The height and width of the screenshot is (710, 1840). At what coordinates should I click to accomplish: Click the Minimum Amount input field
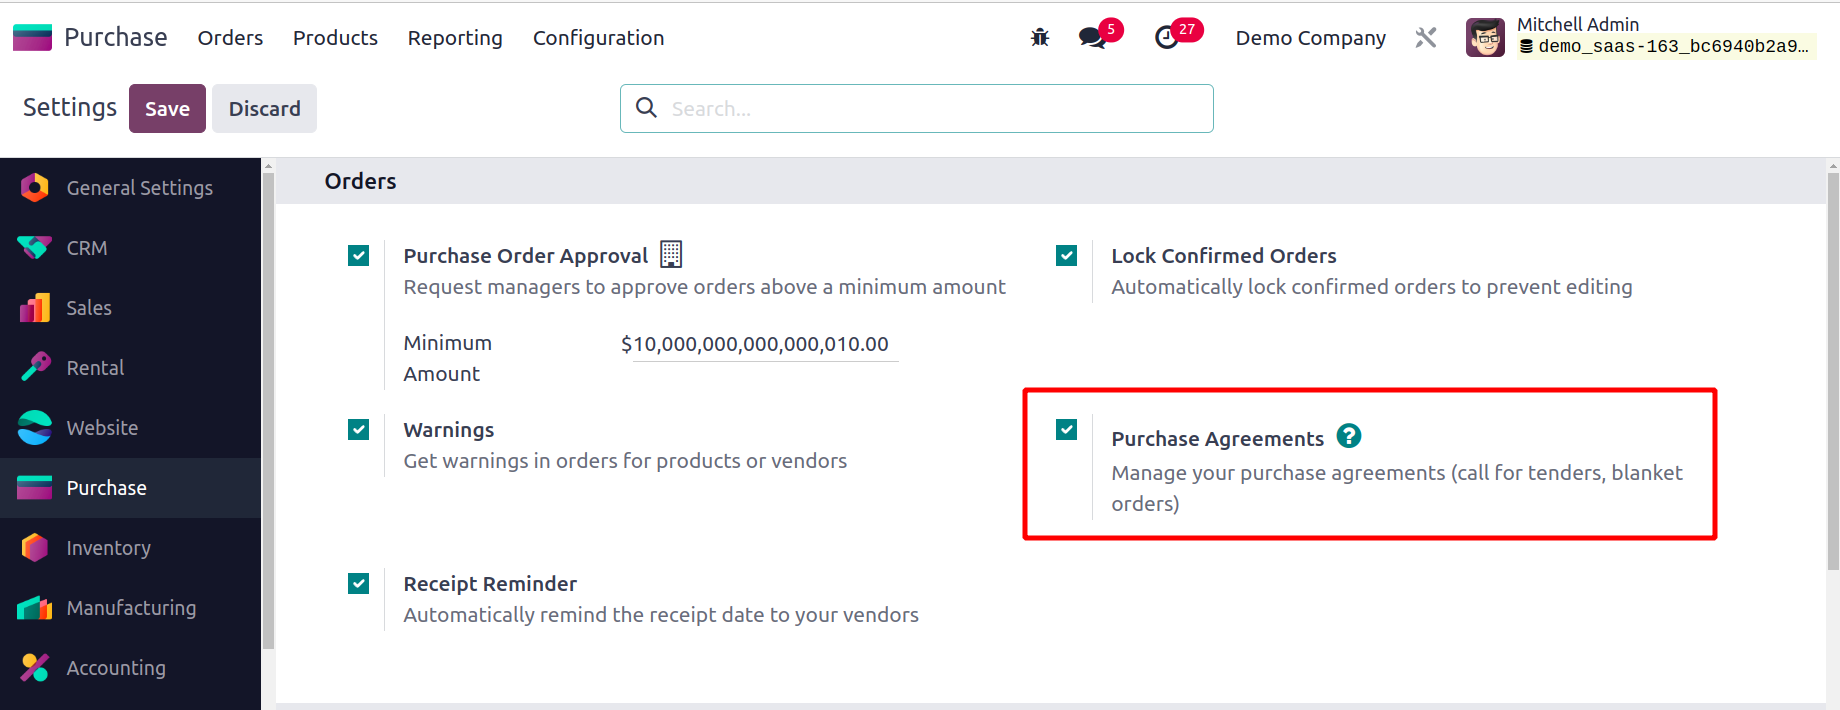click(760, 345)
